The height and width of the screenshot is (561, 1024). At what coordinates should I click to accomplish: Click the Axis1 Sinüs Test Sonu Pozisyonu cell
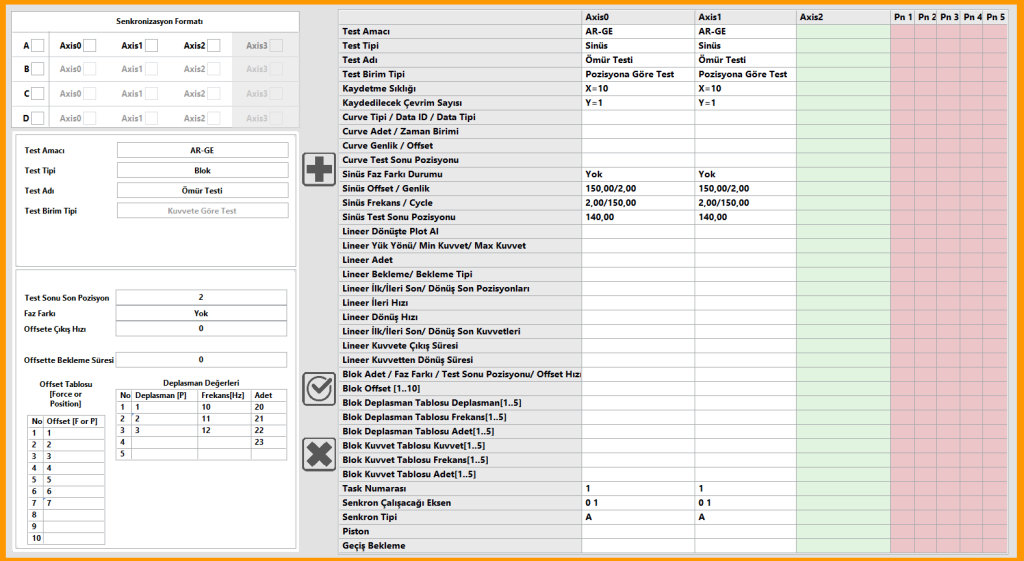coord(745,217)
